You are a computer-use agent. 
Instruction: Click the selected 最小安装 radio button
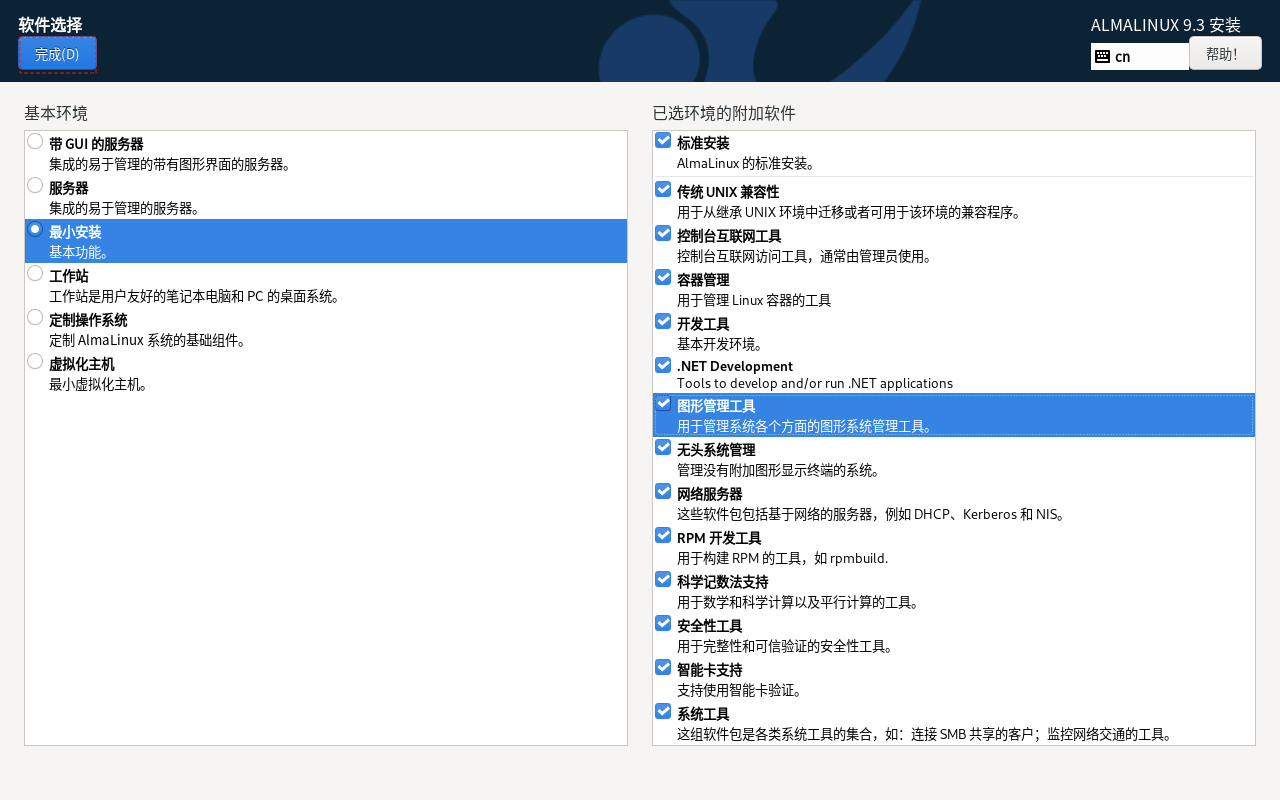tap(35, 229)
